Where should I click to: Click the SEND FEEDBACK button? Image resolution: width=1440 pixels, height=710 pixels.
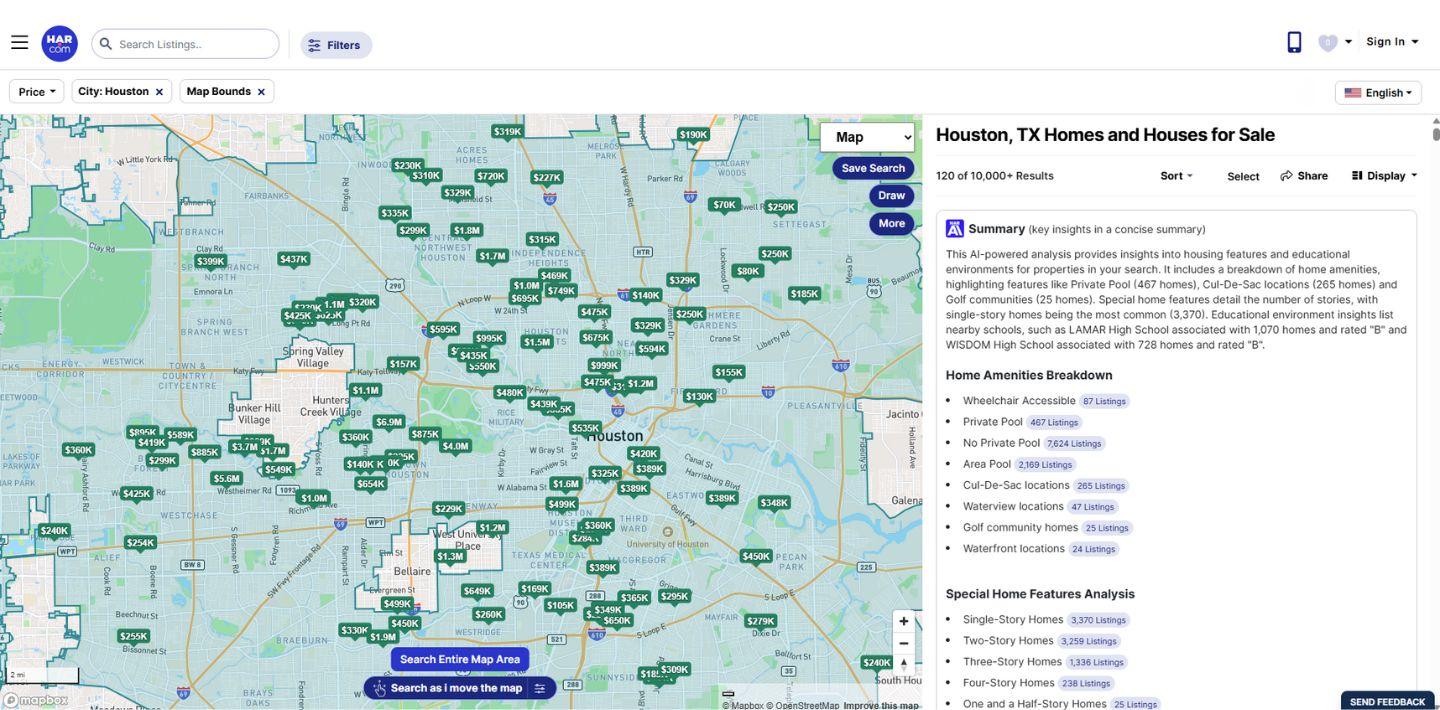[1387, 701]
